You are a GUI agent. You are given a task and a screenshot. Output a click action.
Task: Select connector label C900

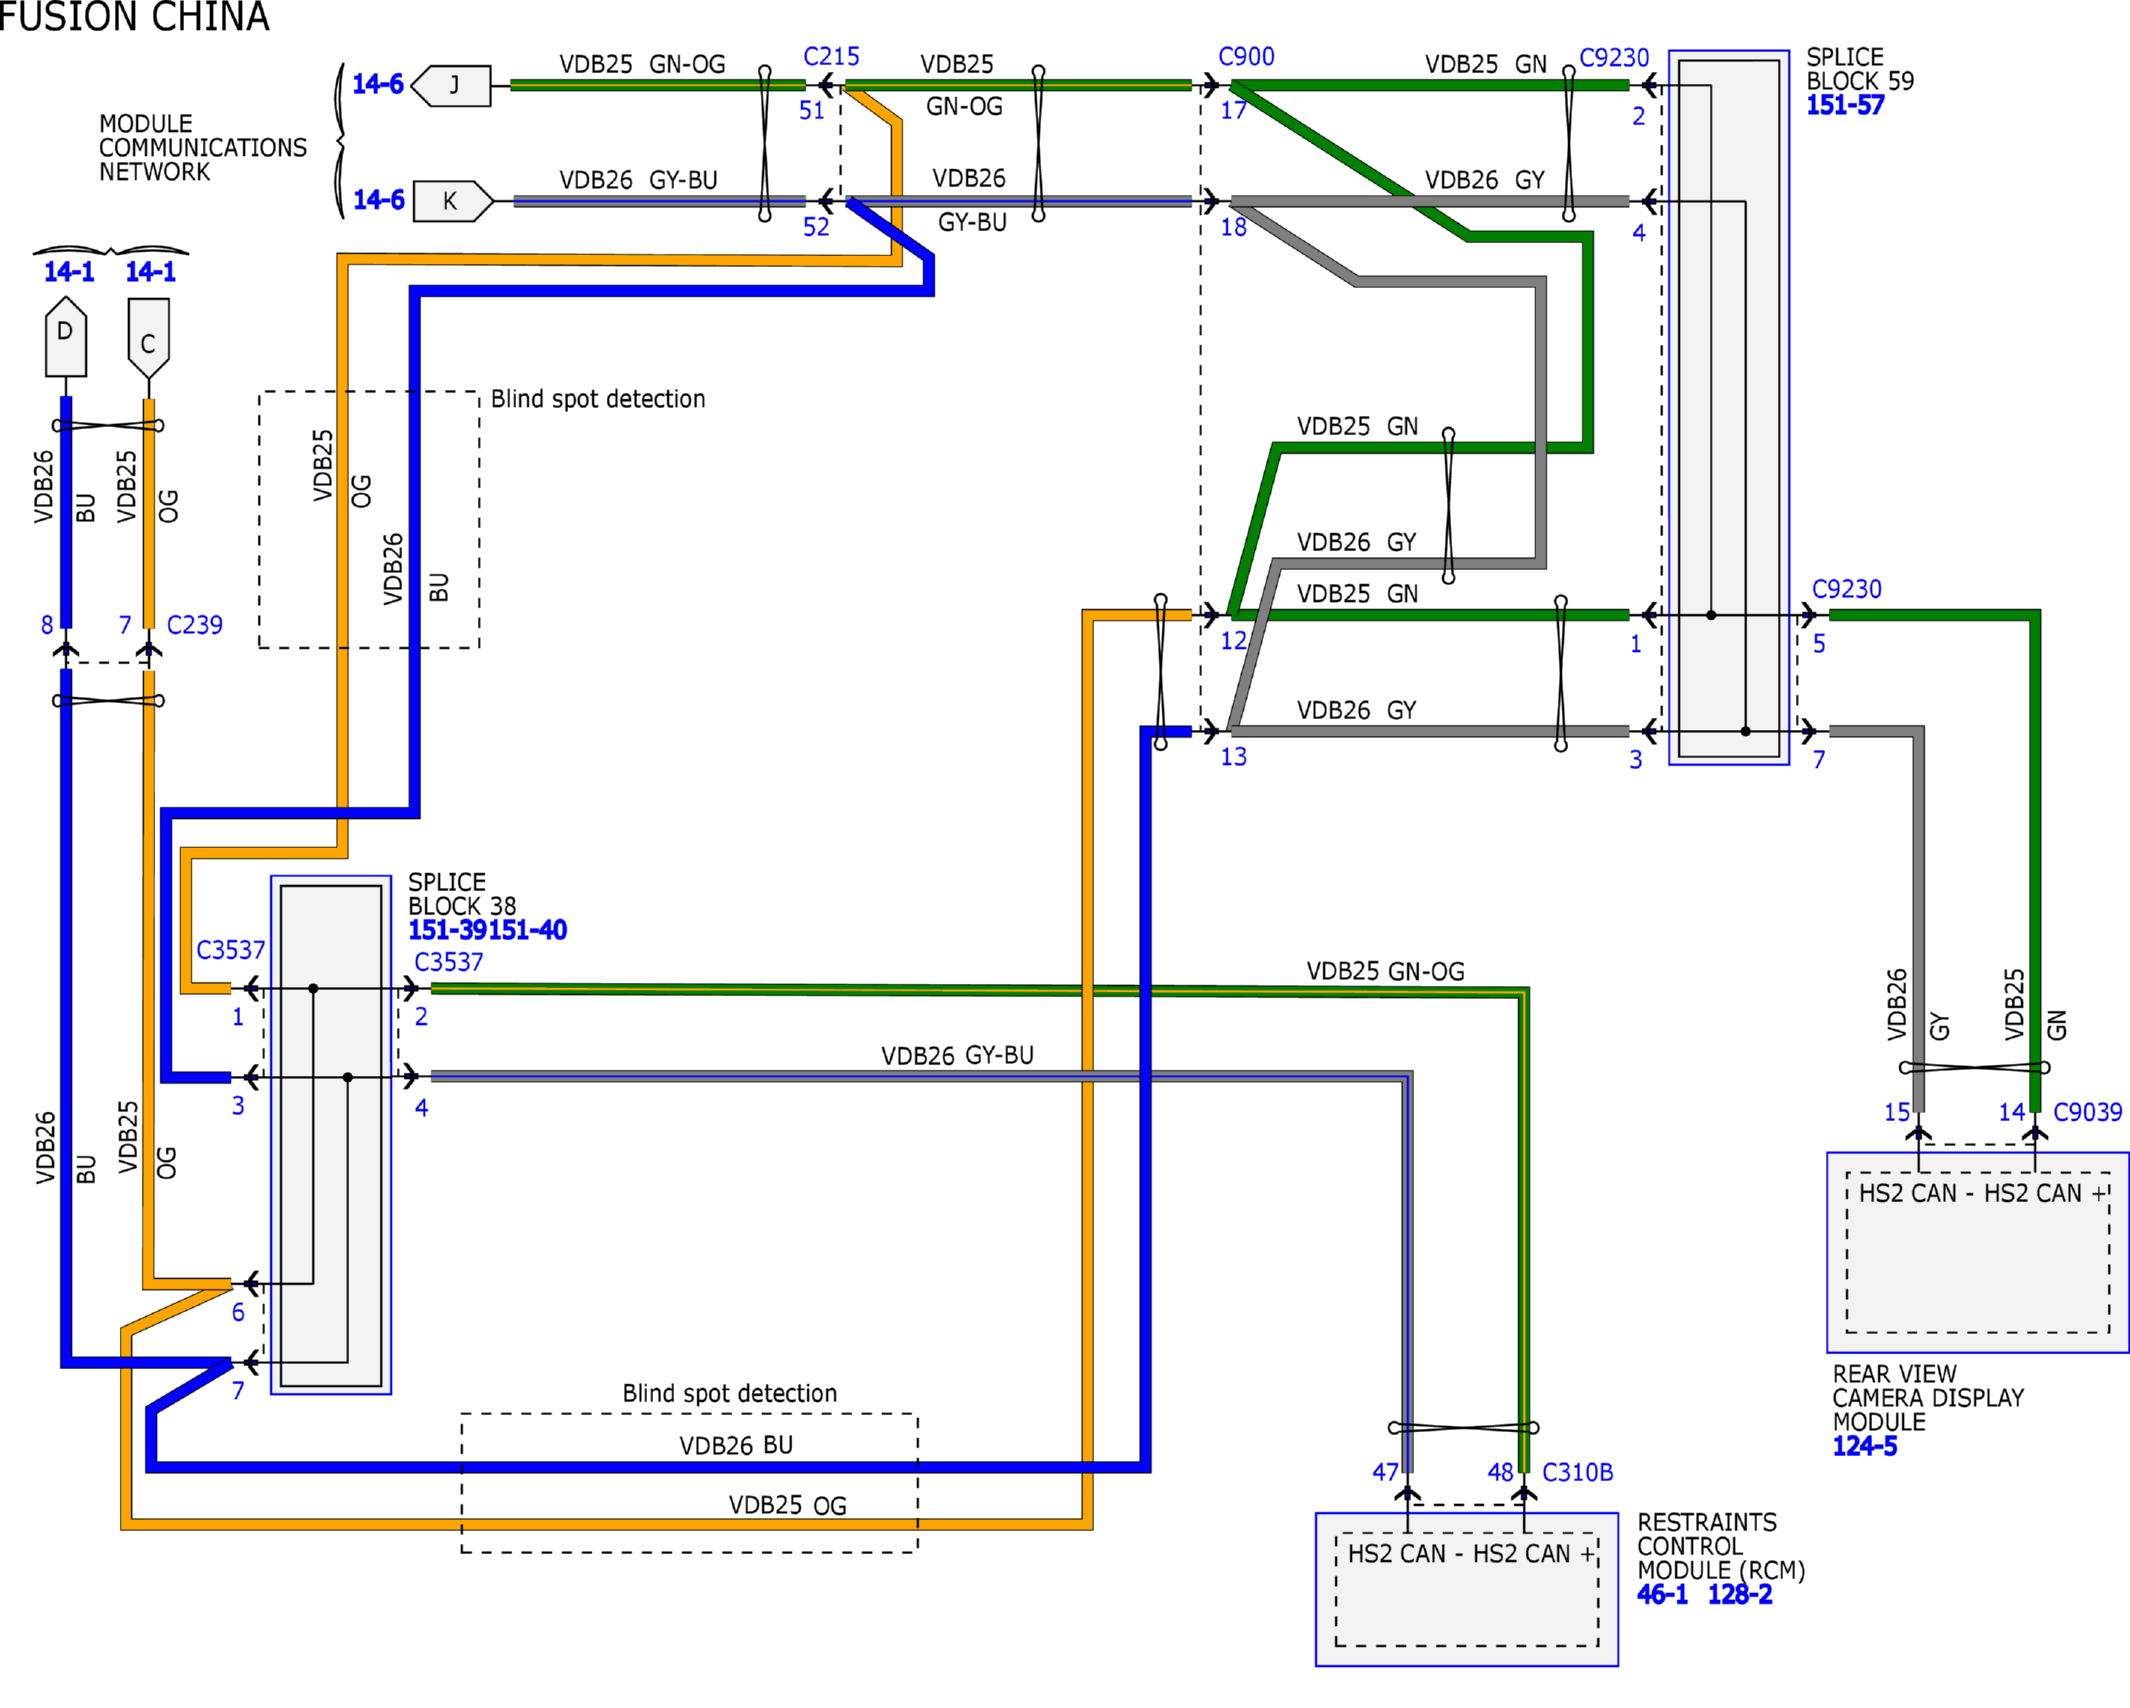[1246, 57]
